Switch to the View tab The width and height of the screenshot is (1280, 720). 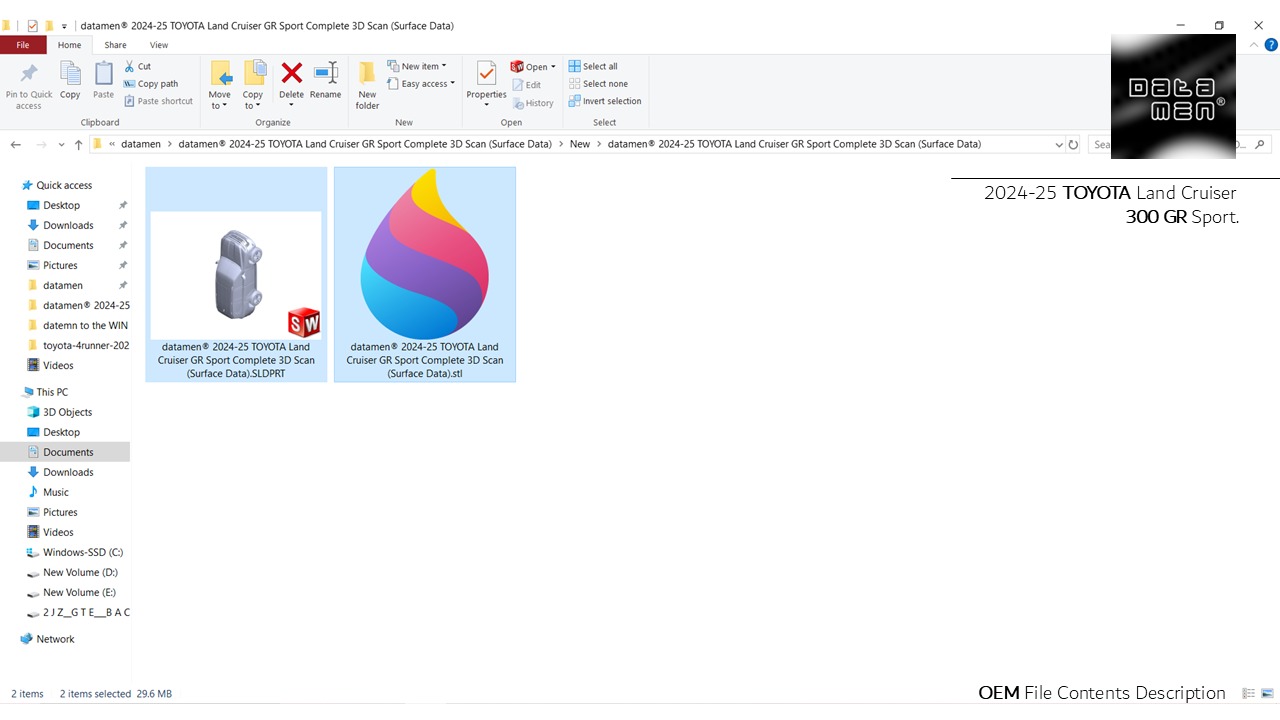(x=159, y=45)
